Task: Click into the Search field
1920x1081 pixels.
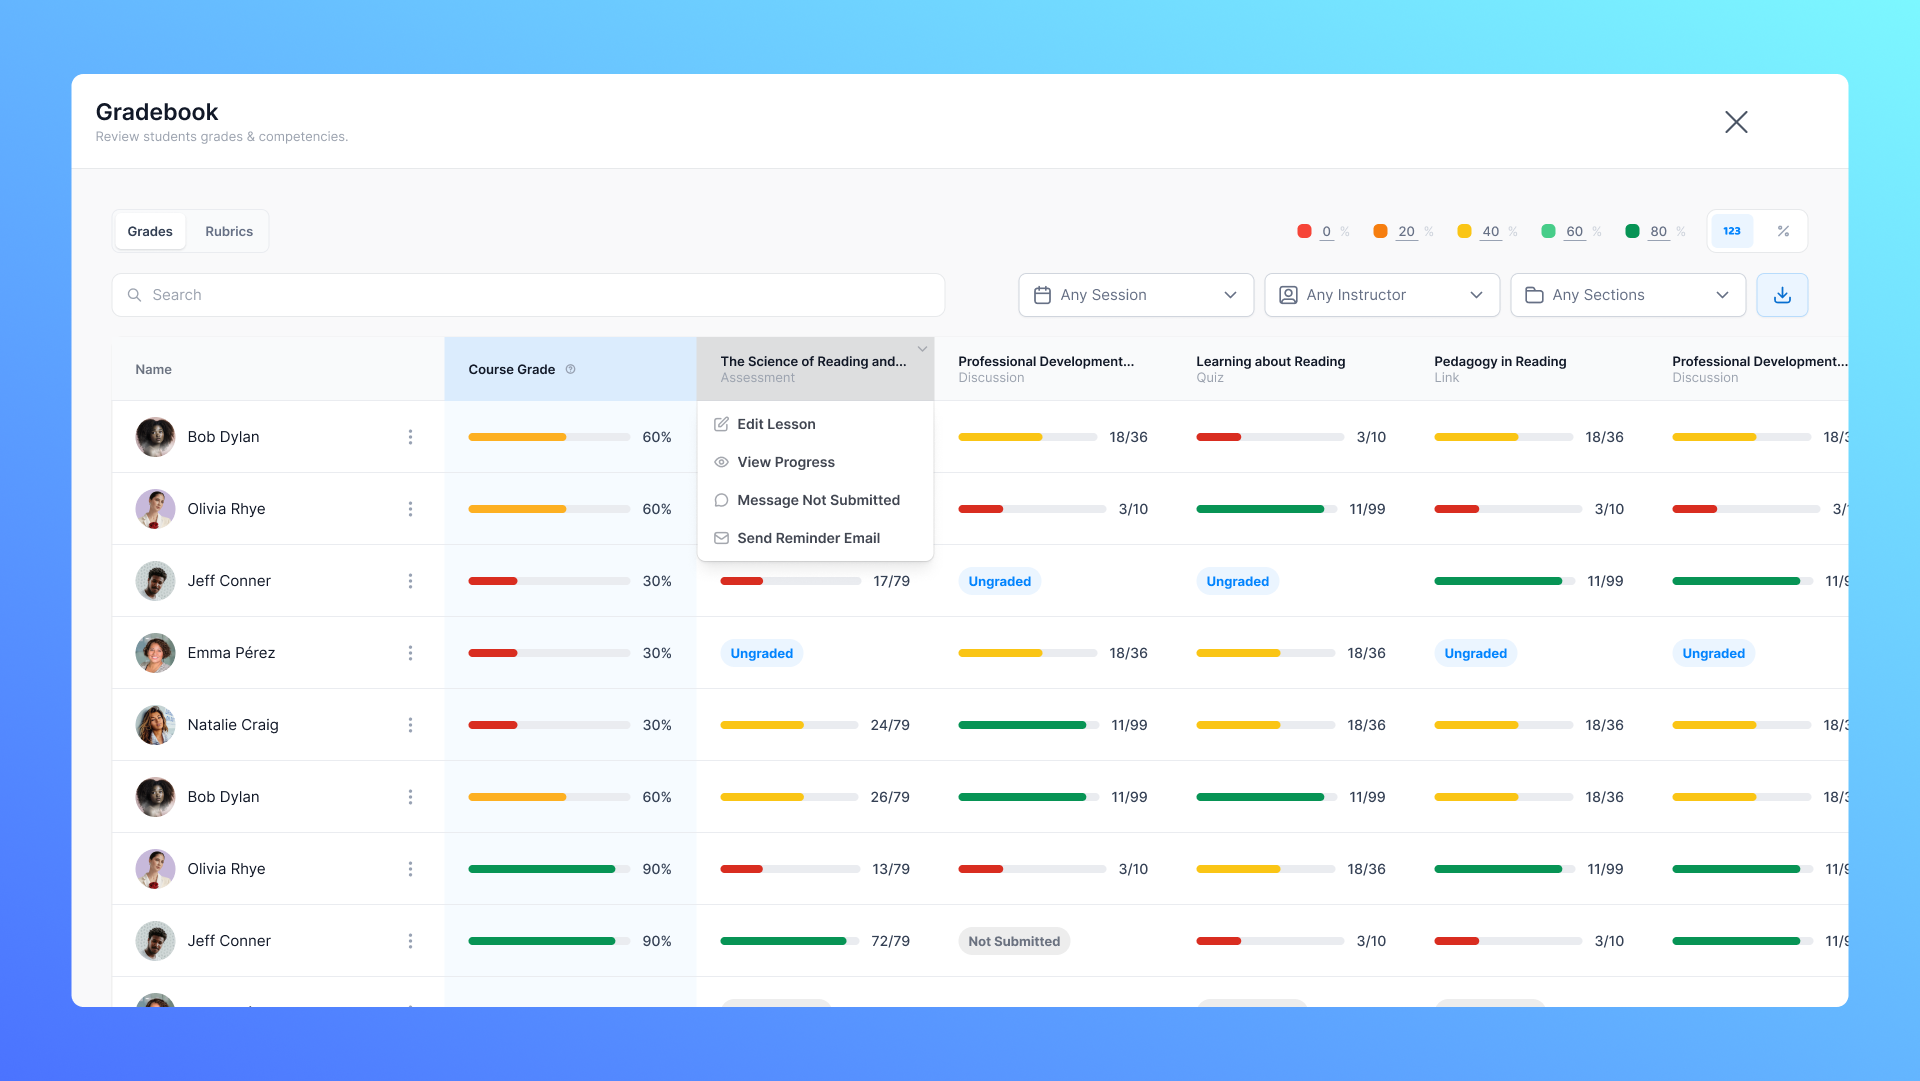Action: tap(528, 295)
